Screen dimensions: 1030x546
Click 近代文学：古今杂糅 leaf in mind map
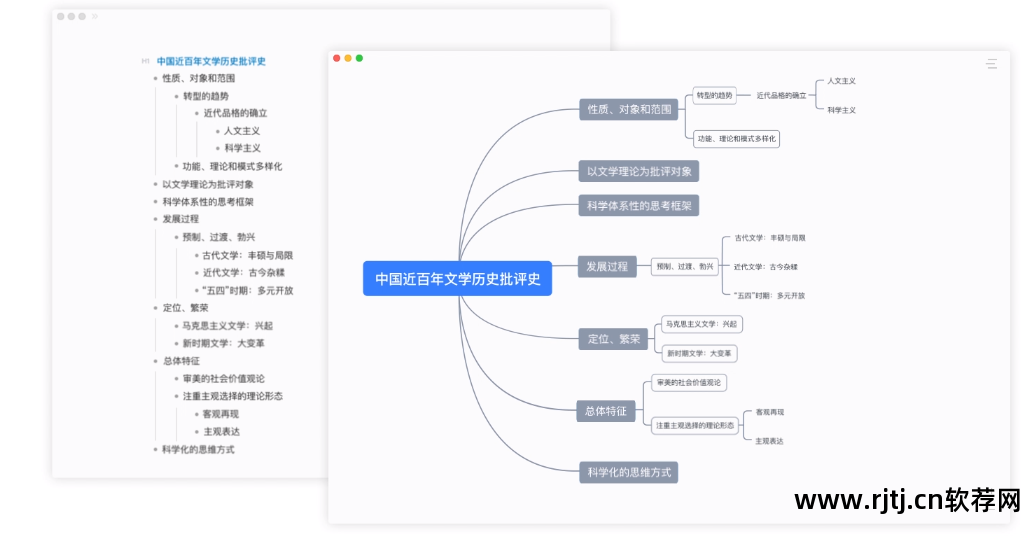[765, 267]
